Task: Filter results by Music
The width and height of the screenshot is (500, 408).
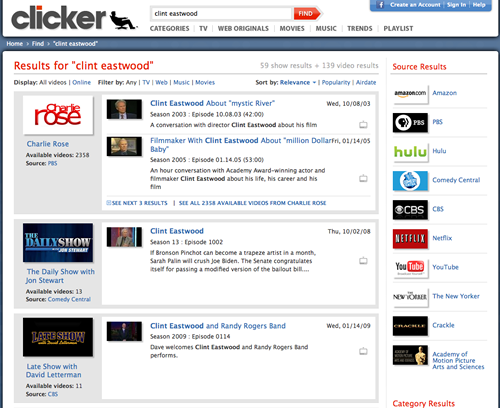Action: tap(181, 82)
